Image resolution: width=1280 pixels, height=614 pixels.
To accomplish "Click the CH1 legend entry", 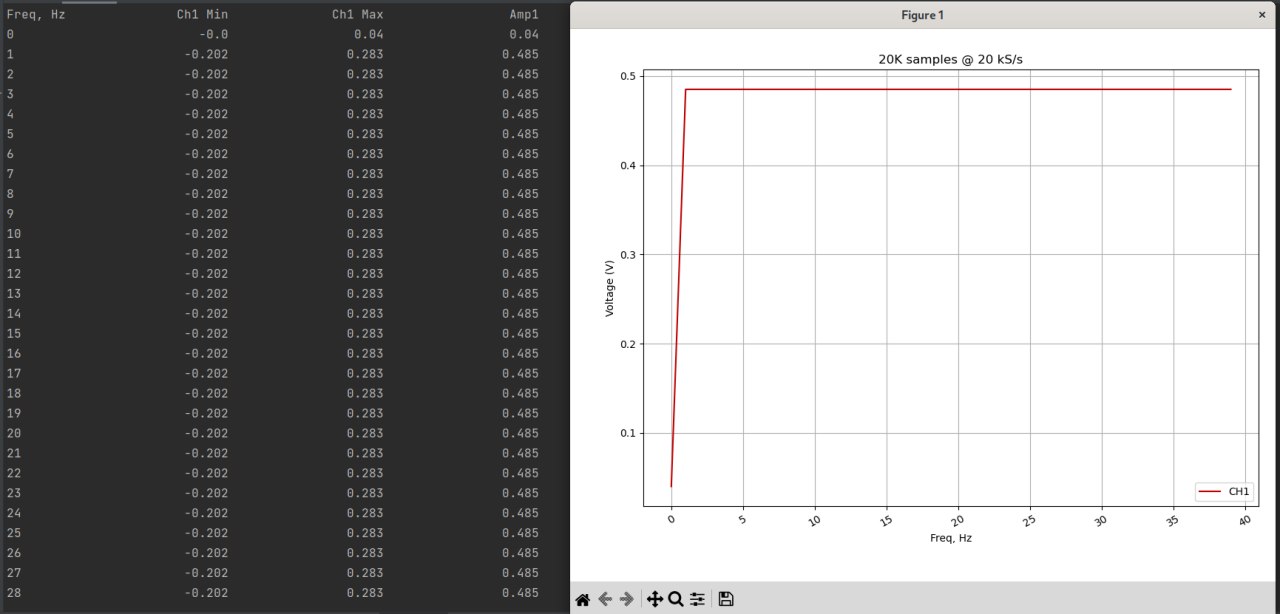I will click(x=1224, y=492).
